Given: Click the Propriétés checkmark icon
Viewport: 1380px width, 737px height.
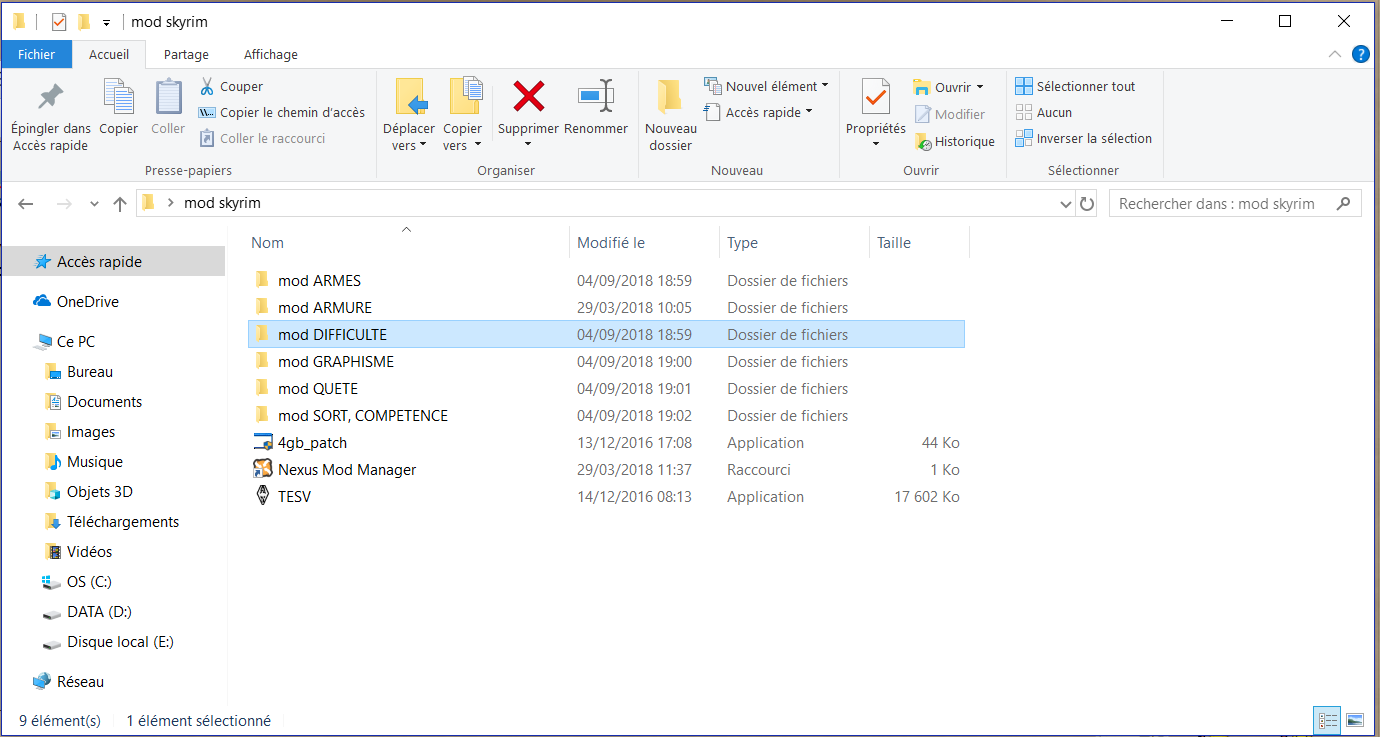Looking at the screenshot, I should (876, 97).
